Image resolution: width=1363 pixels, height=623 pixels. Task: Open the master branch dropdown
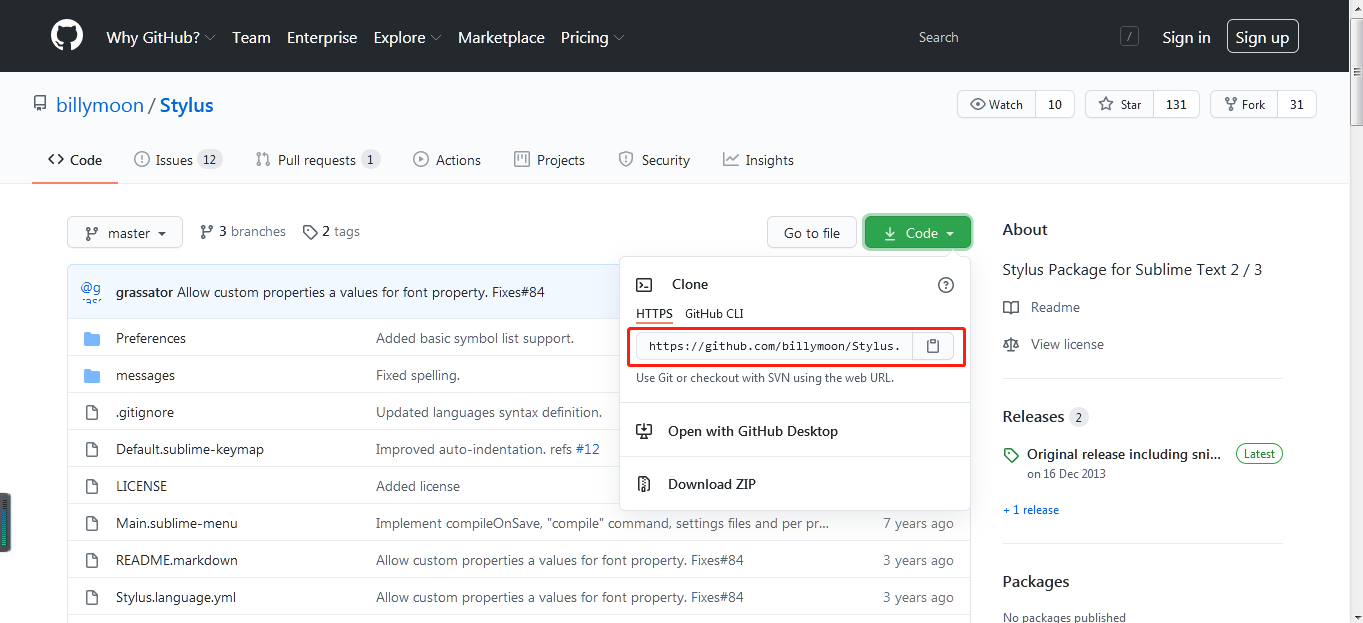click(125, 233)
